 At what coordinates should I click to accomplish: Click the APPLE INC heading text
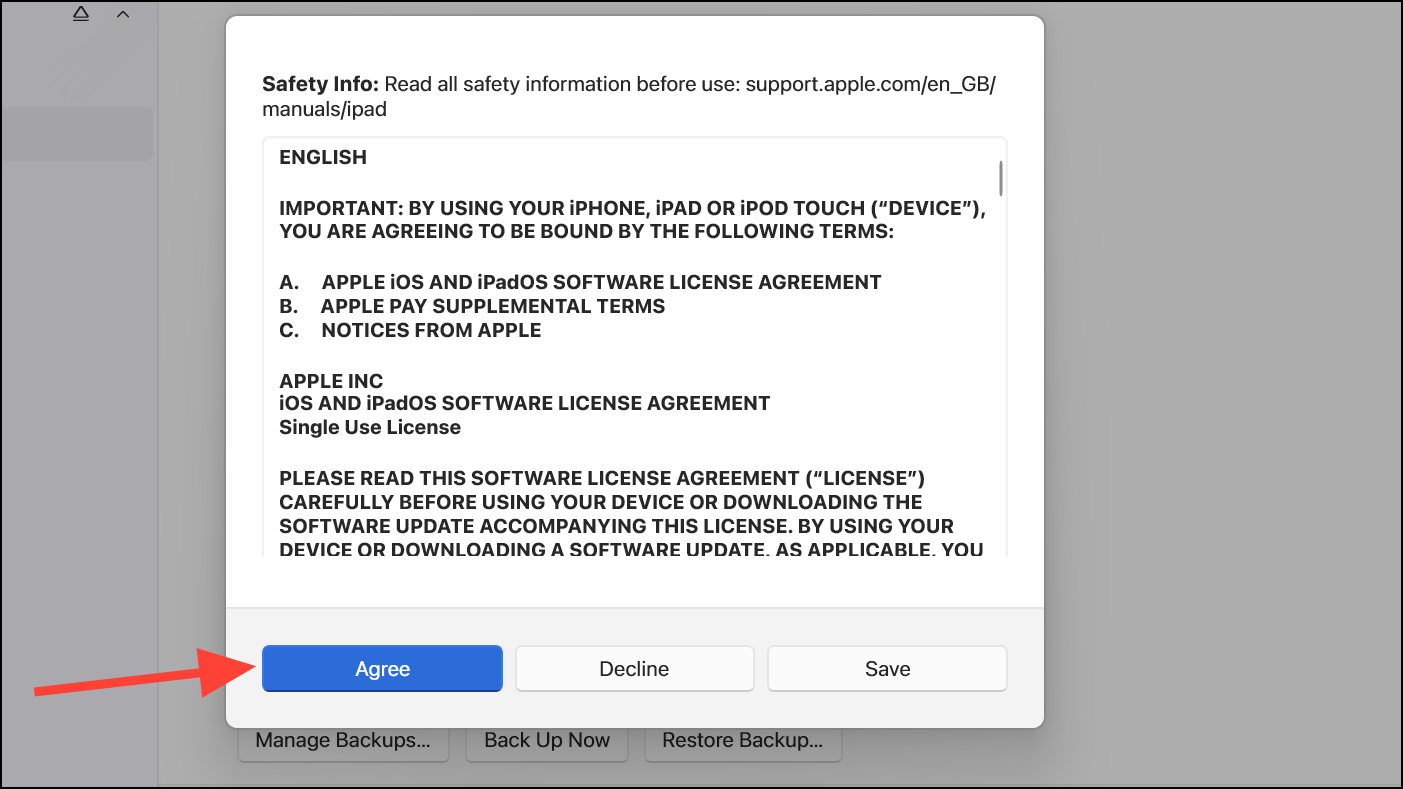[331, 381]
